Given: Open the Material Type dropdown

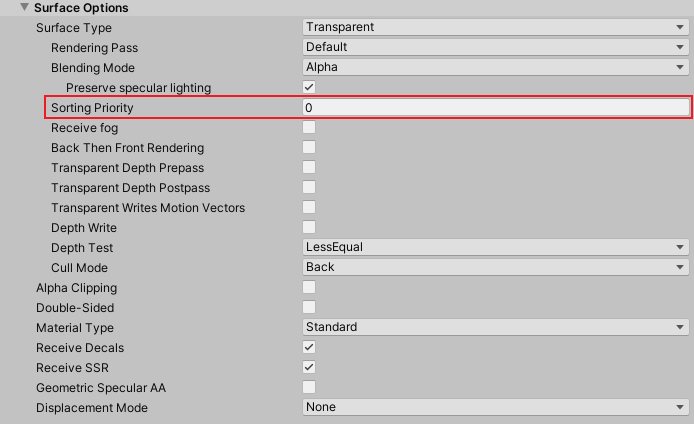Looking at the screenshot, I should pyautogui.click(x=495, y=327).
